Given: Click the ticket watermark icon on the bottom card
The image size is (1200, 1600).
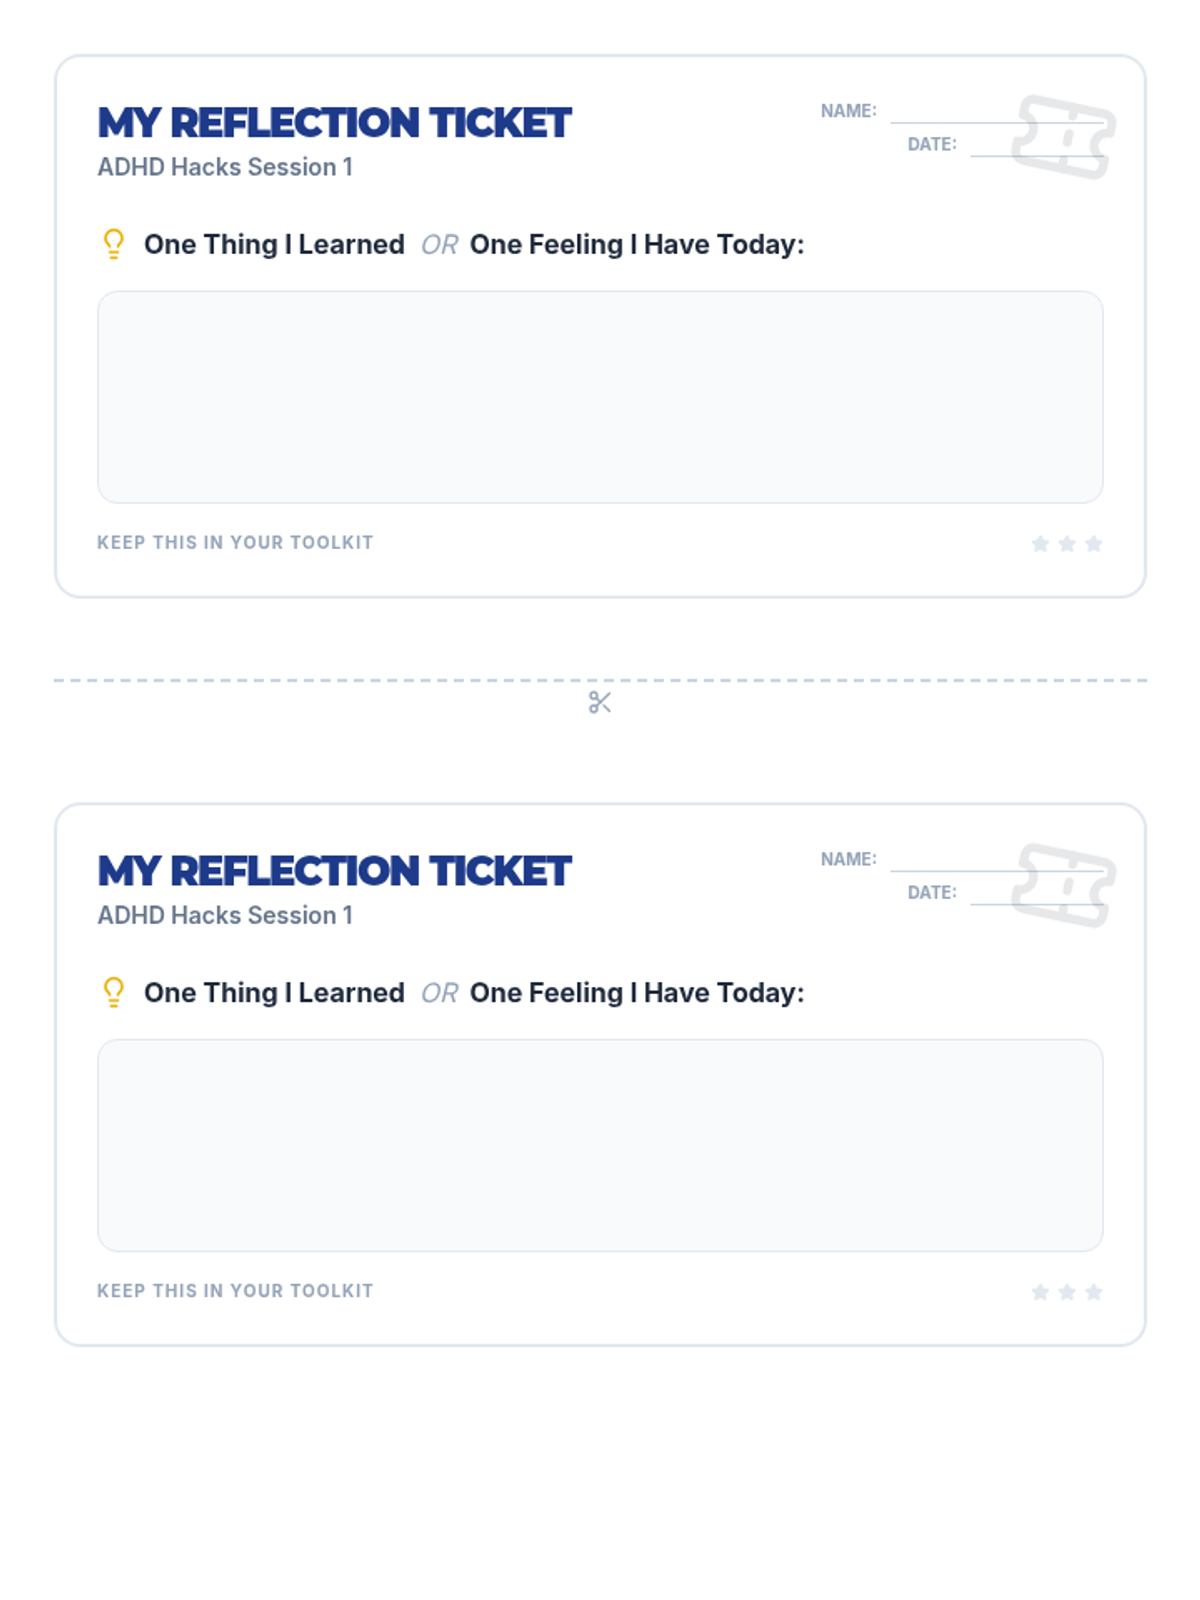Looking at the screenshot, I should [1063, 886].
